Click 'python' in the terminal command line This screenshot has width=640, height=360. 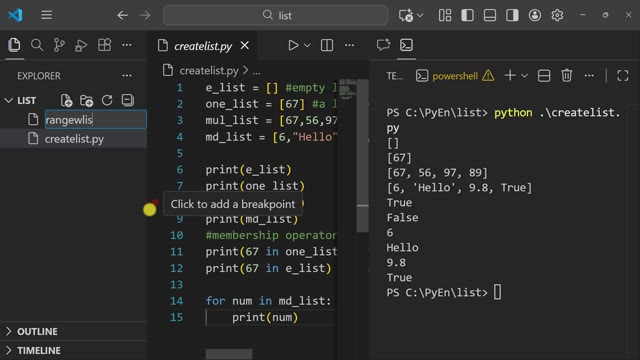click(x=513, y=113)
